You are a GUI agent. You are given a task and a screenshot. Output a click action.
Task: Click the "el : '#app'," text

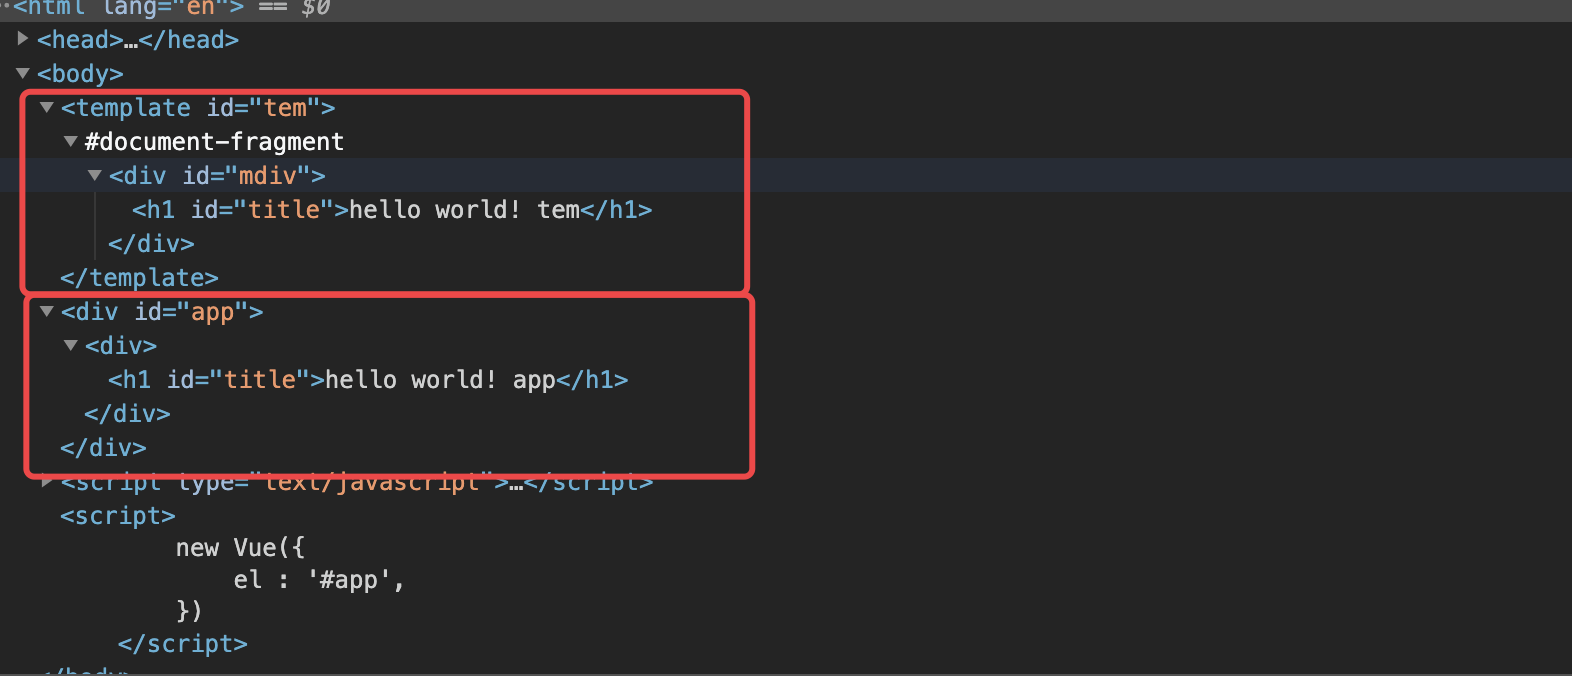pyautogui.click(x=319, y=580)
